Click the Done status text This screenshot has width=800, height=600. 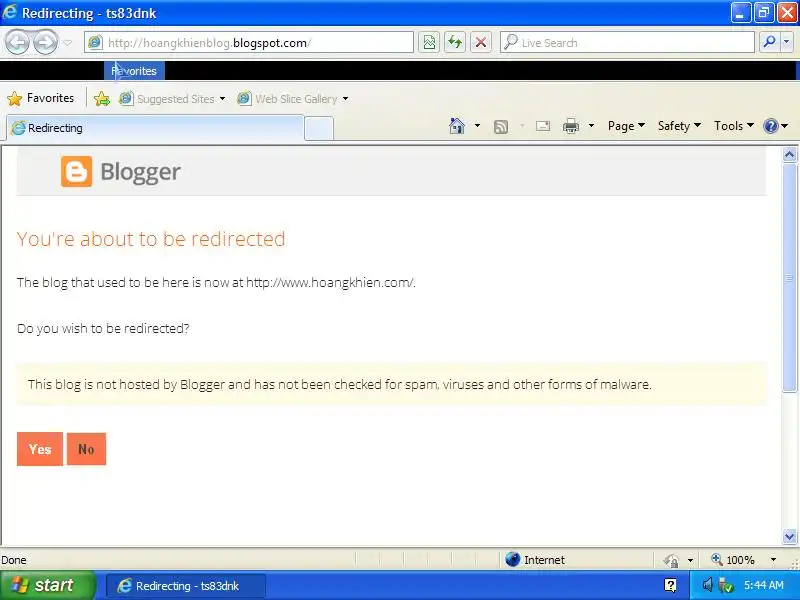14,560
